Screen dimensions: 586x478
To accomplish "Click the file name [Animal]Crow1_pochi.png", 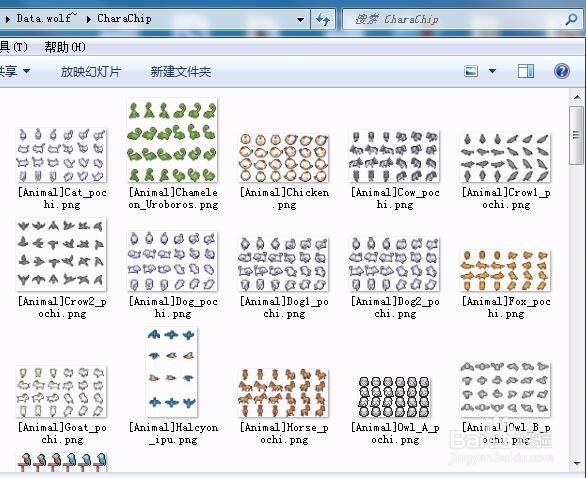I will (506, 198).
